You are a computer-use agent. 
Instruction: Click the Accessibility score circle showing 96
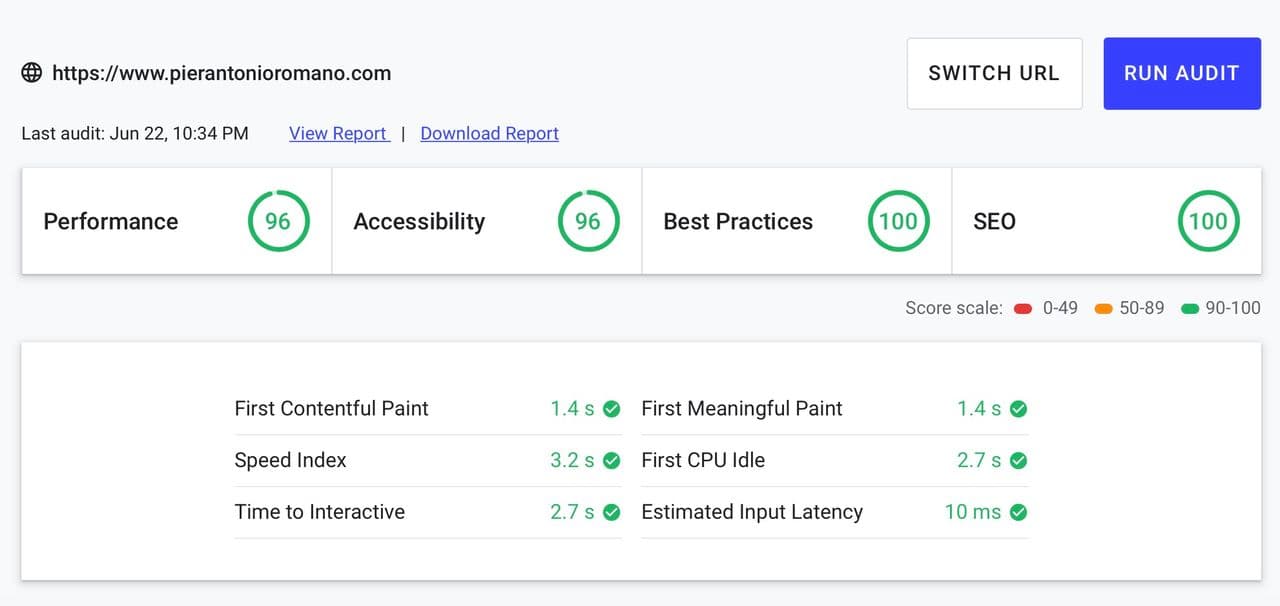pos(588,221)
